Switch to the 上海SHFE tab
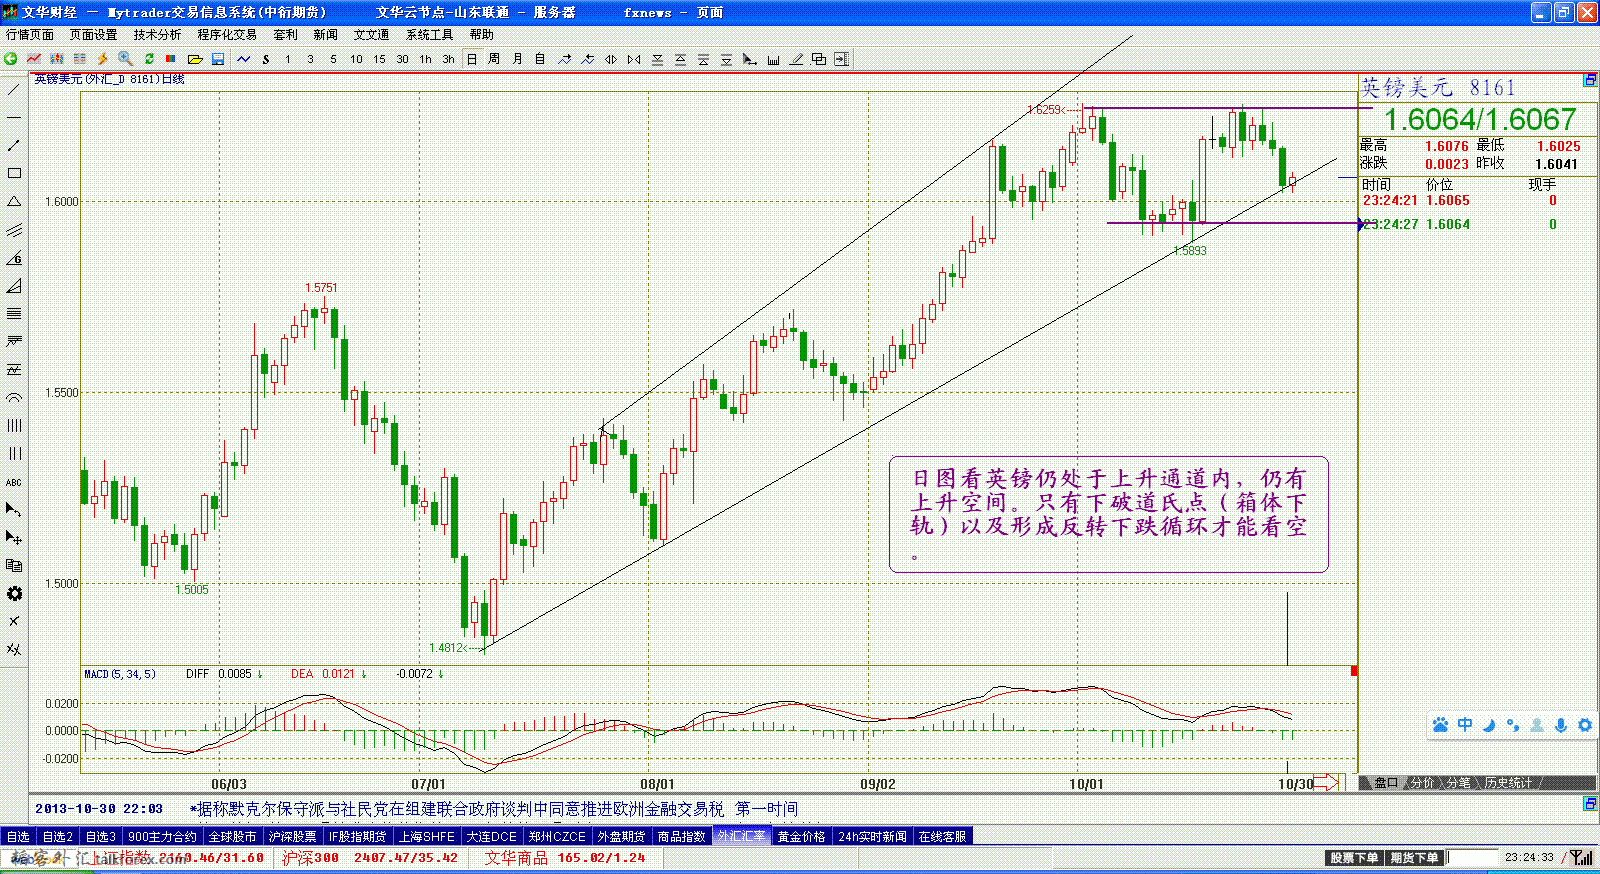Screen dimensions: 1600x874 [427, 836]
